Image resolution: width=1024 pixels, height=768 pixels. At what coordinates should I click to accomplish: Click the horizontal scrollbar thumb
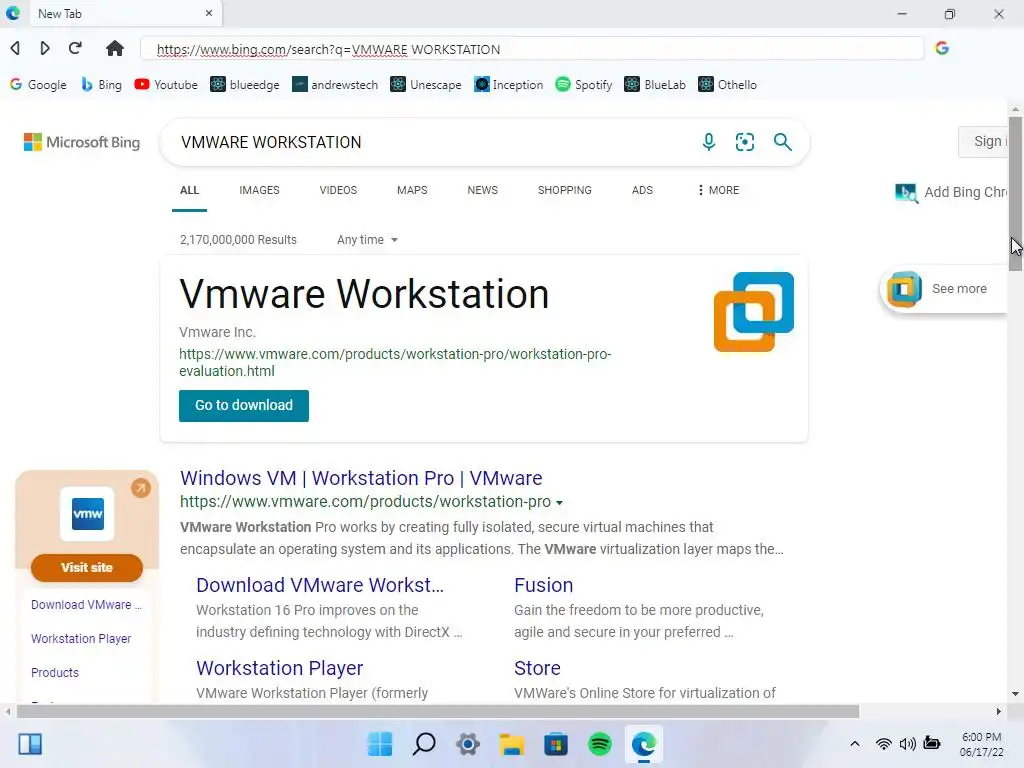438,711
